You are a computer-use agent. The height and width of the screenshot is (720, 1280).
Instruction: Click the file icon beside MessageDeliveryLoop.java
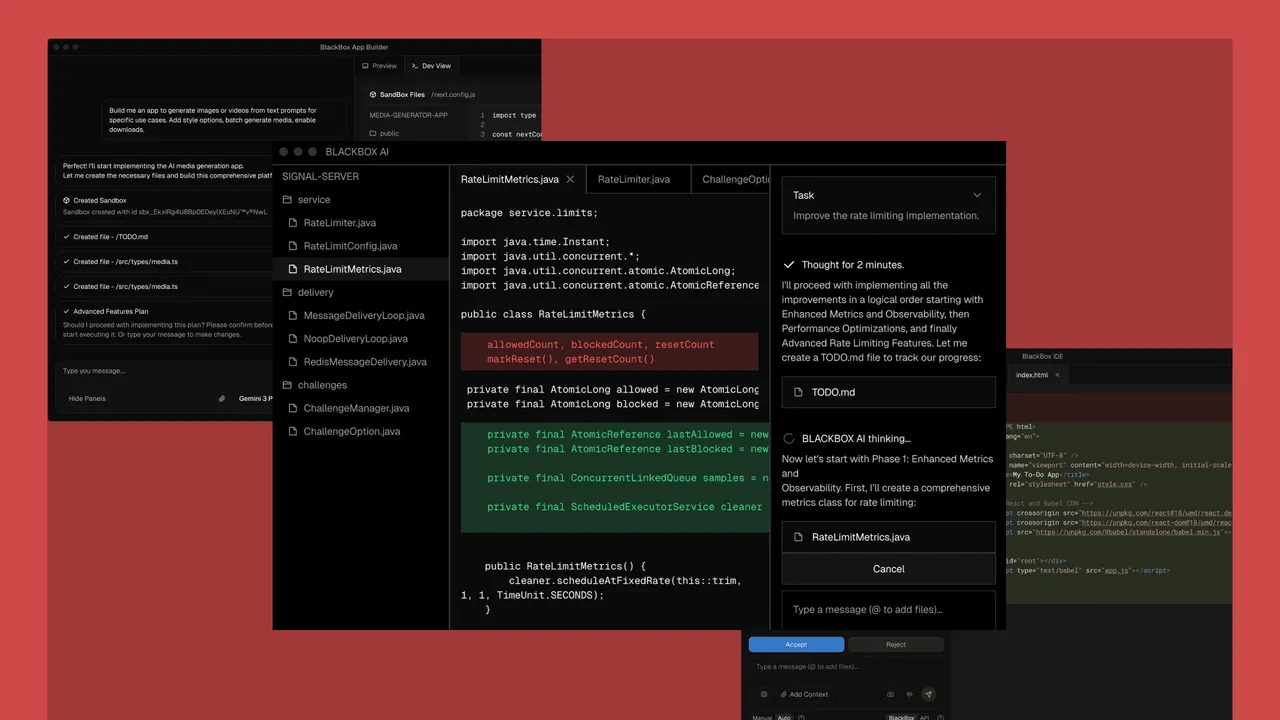coord(294,316)
